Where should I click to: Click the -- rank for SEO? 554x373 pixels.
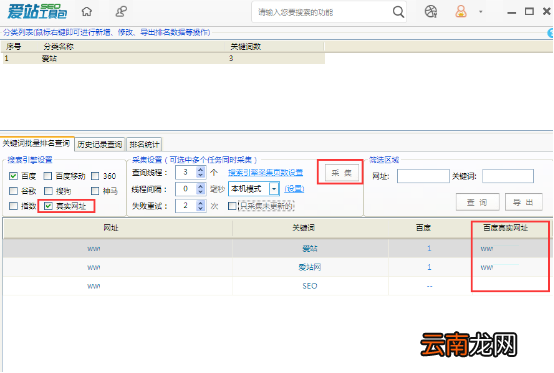[429, 286]
